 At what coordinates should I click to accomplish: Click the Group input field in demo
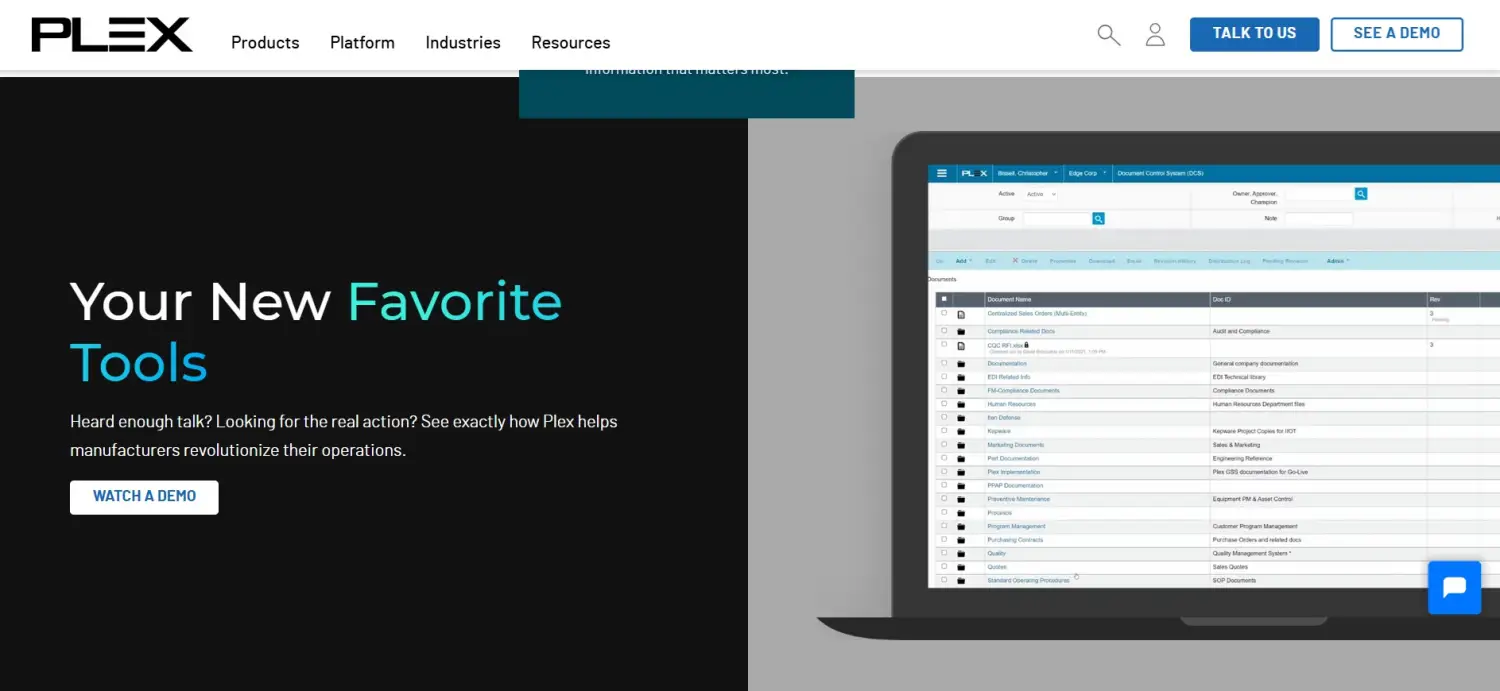coord(1057,218)
